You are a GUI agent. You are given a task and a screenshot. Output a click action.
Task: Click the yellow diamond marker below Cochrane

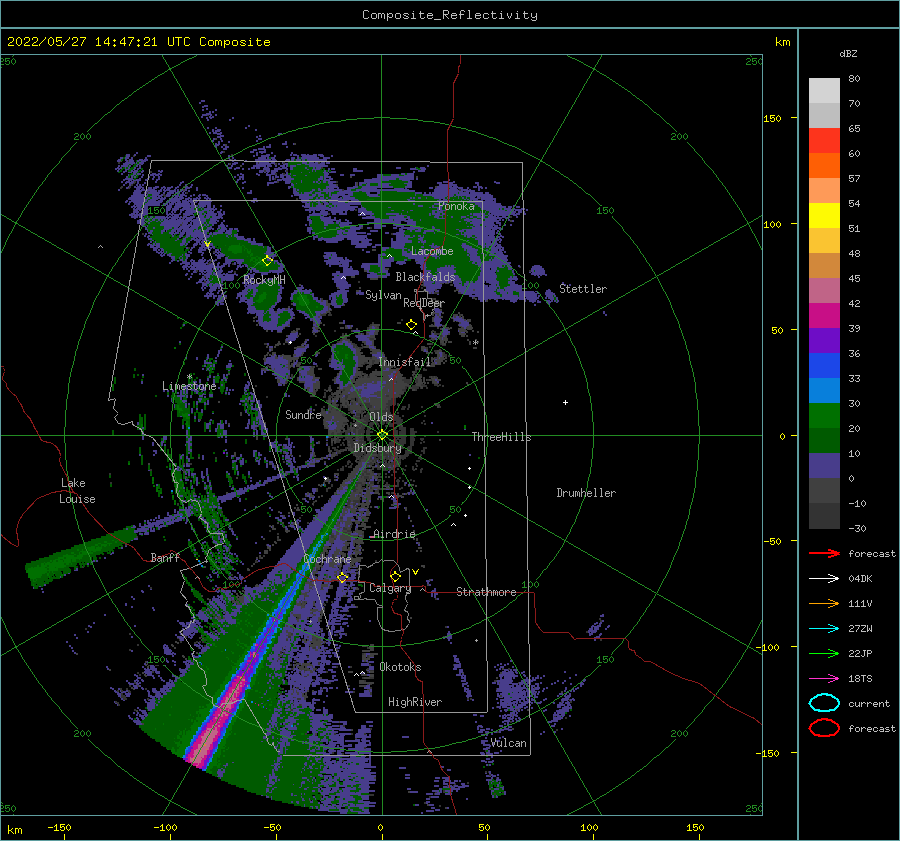coord(343,577)
